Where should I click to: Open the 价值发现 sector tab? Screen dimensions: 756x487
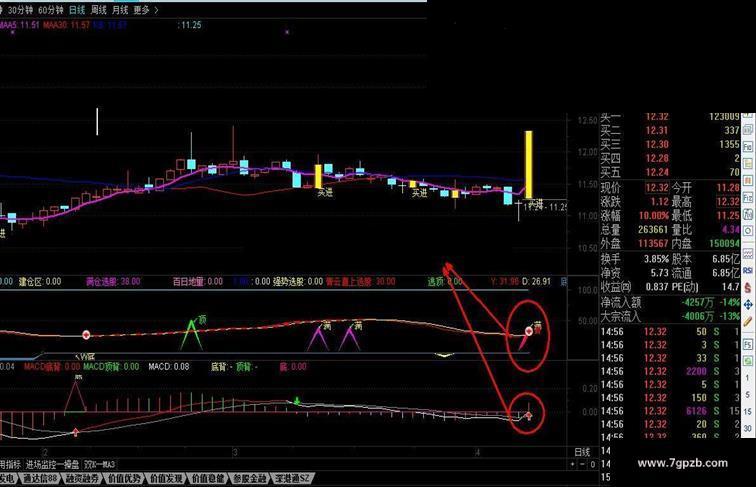pos(166,478)
